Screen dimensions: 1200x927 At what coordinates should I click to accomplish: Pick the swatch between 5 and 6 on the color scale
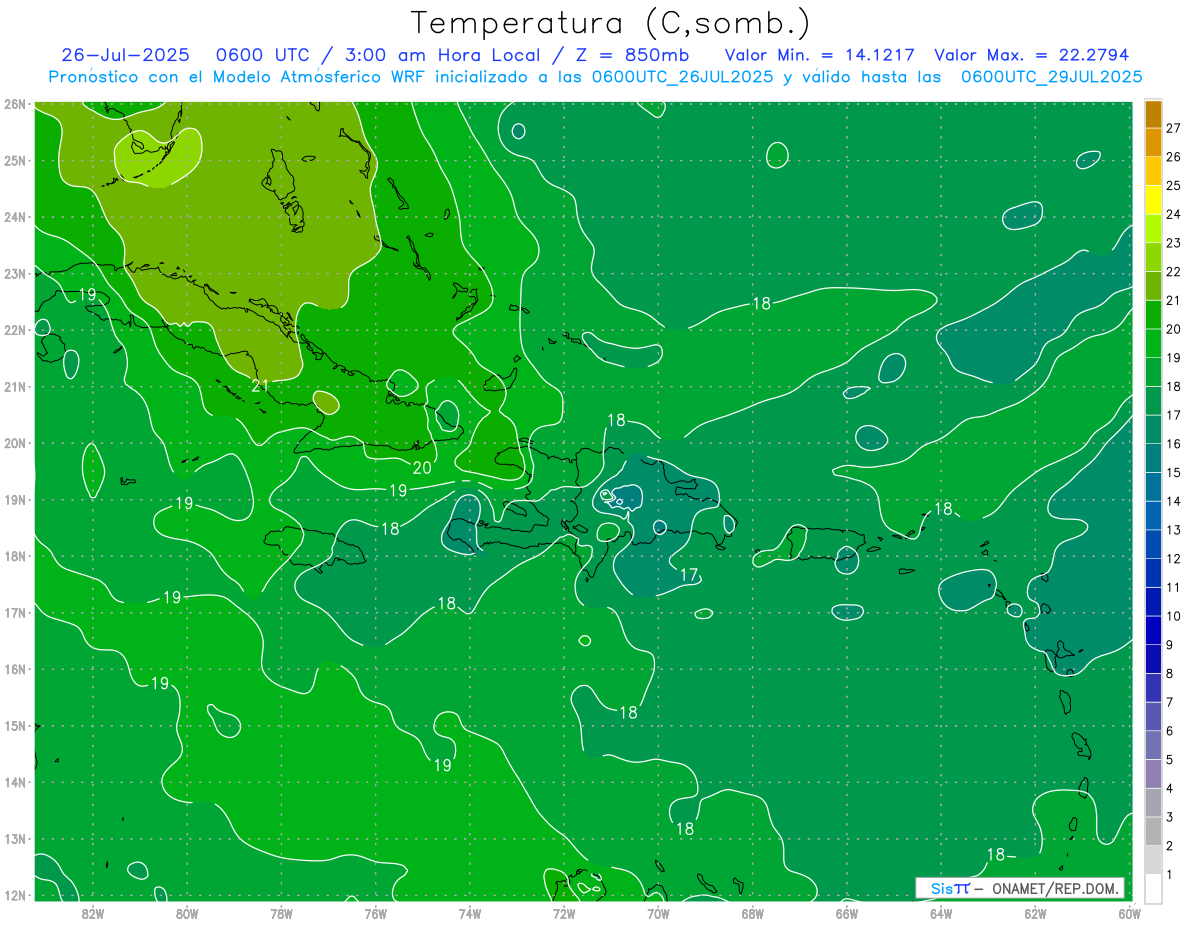[1153, 745]
